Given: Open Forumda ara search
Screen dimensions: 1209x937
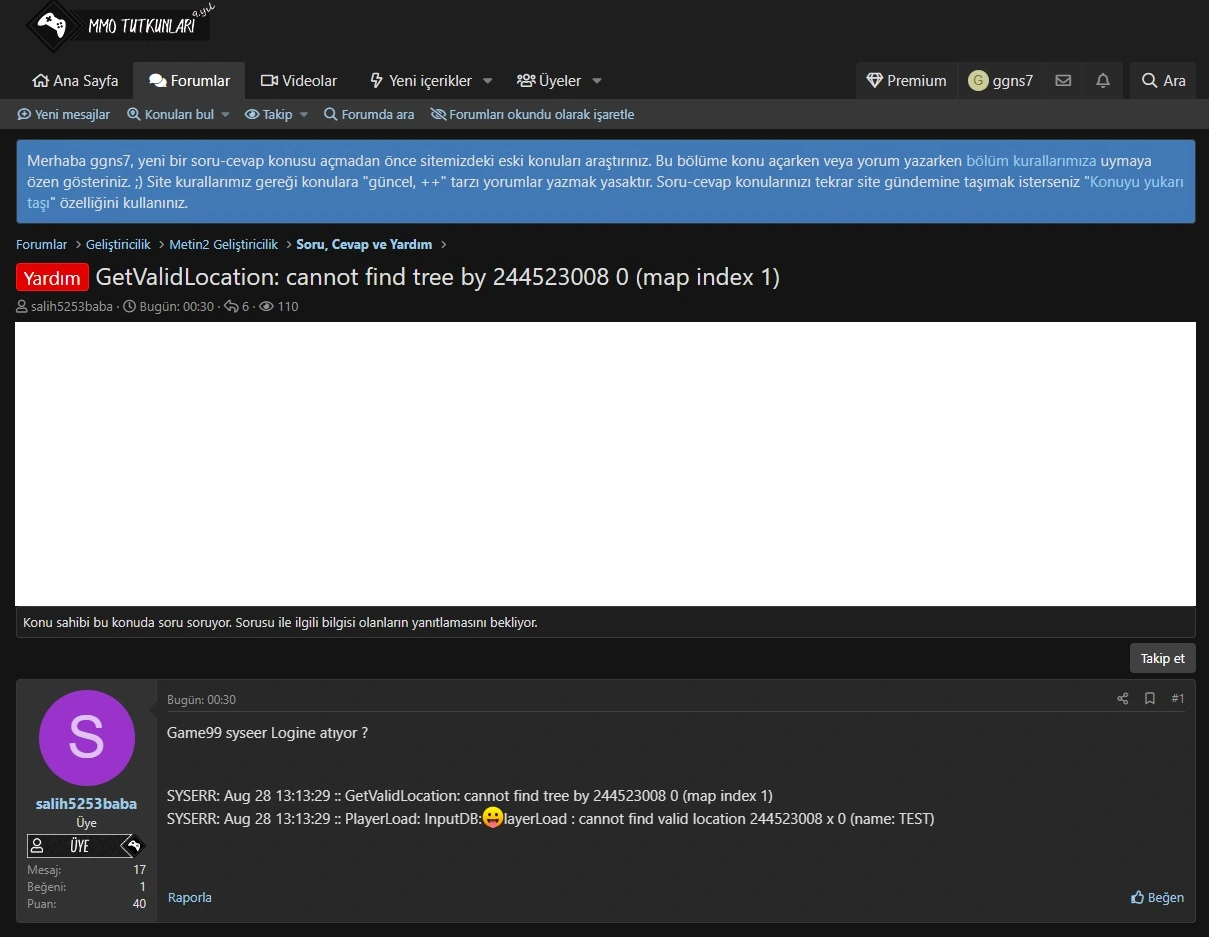Looking at the screenshot, I should 369,114.
